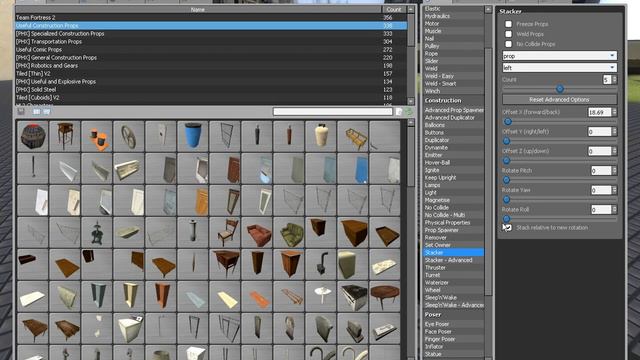Click the Offset X (forward/back) slider handle
The width and height of the screenshot is (640, 360).
click(x=508, y=122)
